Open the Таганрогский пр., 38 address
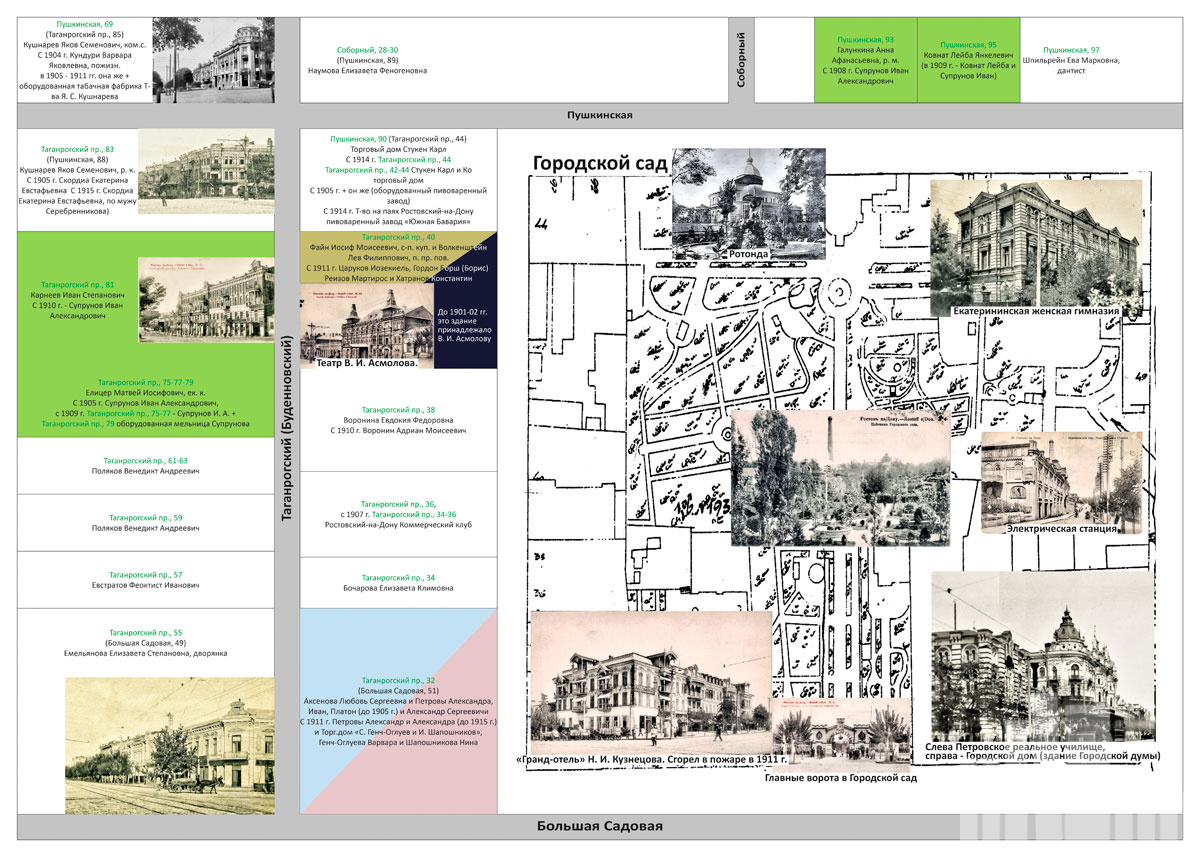 [398, 410]
